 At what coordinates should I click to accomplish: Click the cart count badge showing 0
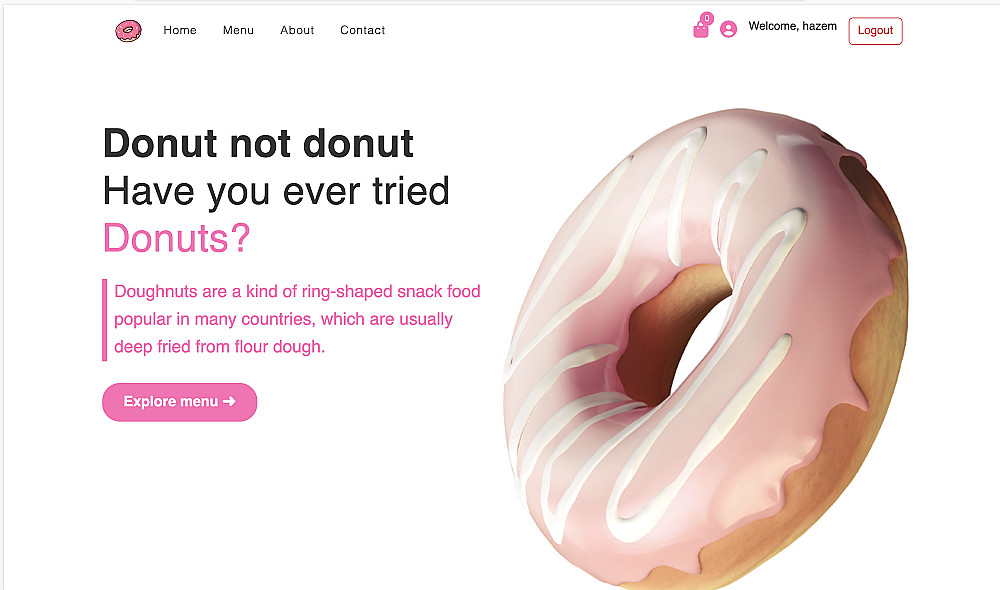(x=707, y=18)
